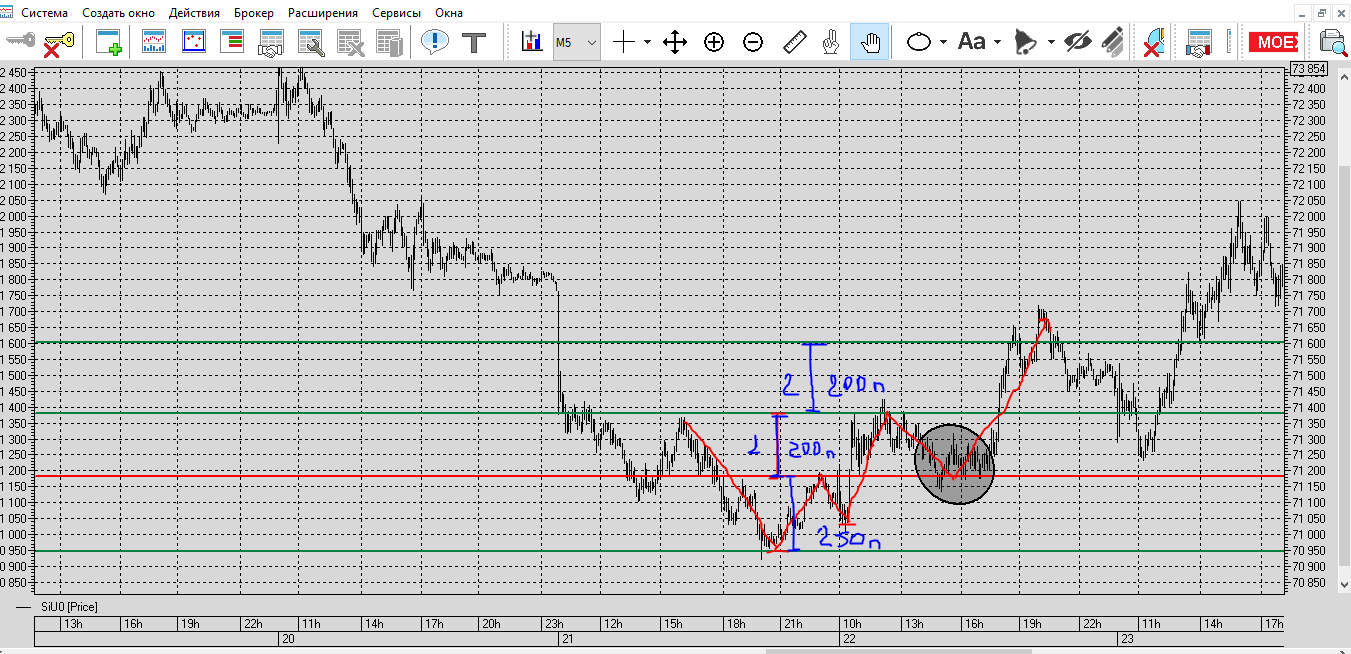Click date 20 on the time axis
Viewport: 1351px width, 654px height.
click(288, 638)
